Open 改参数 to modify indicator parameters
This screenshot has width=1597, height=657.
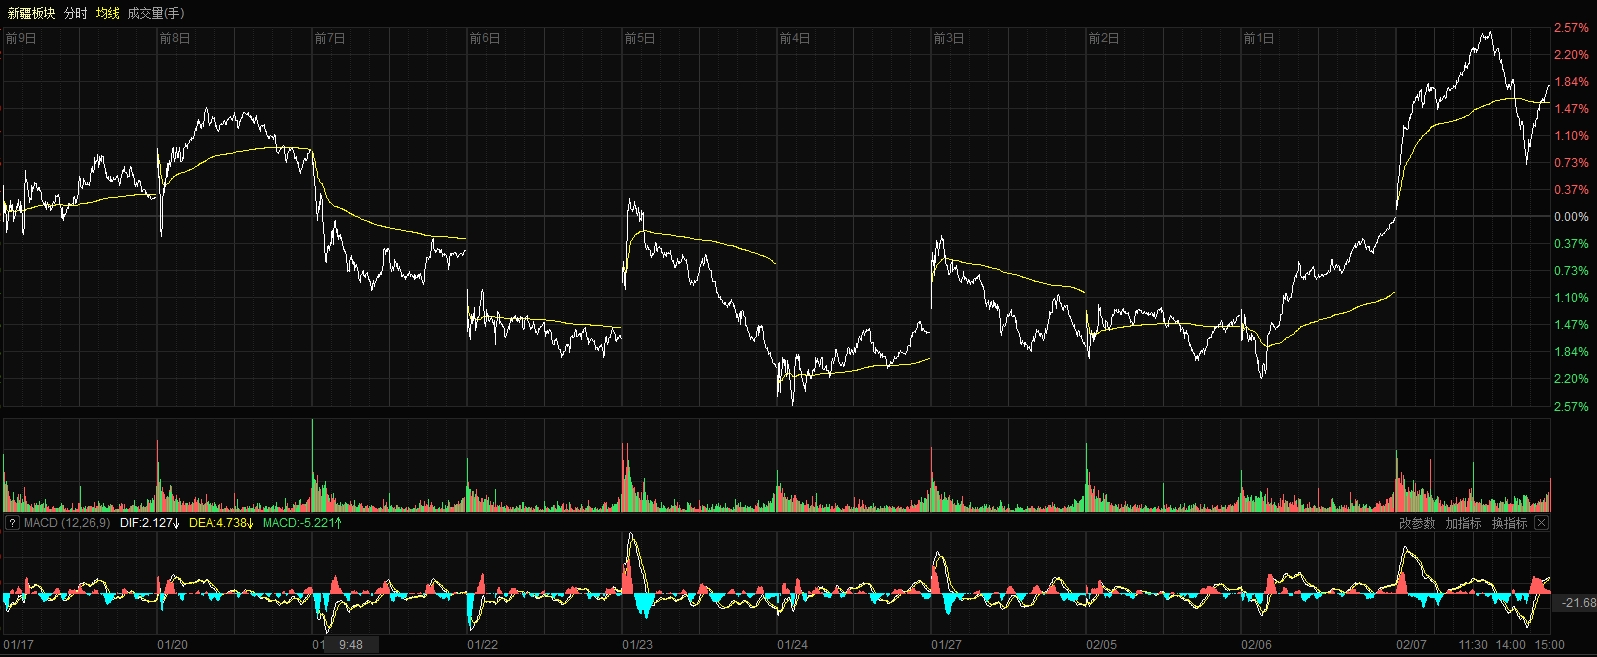1416,523
